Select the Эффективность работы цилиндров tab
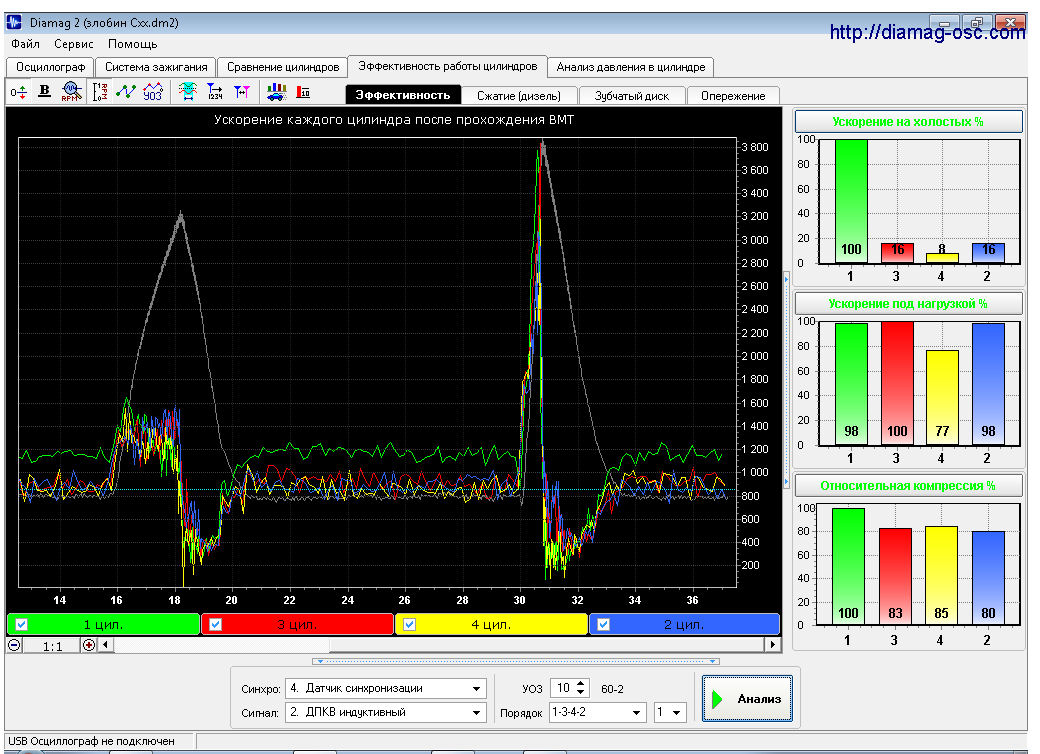 tap(448, 66)
